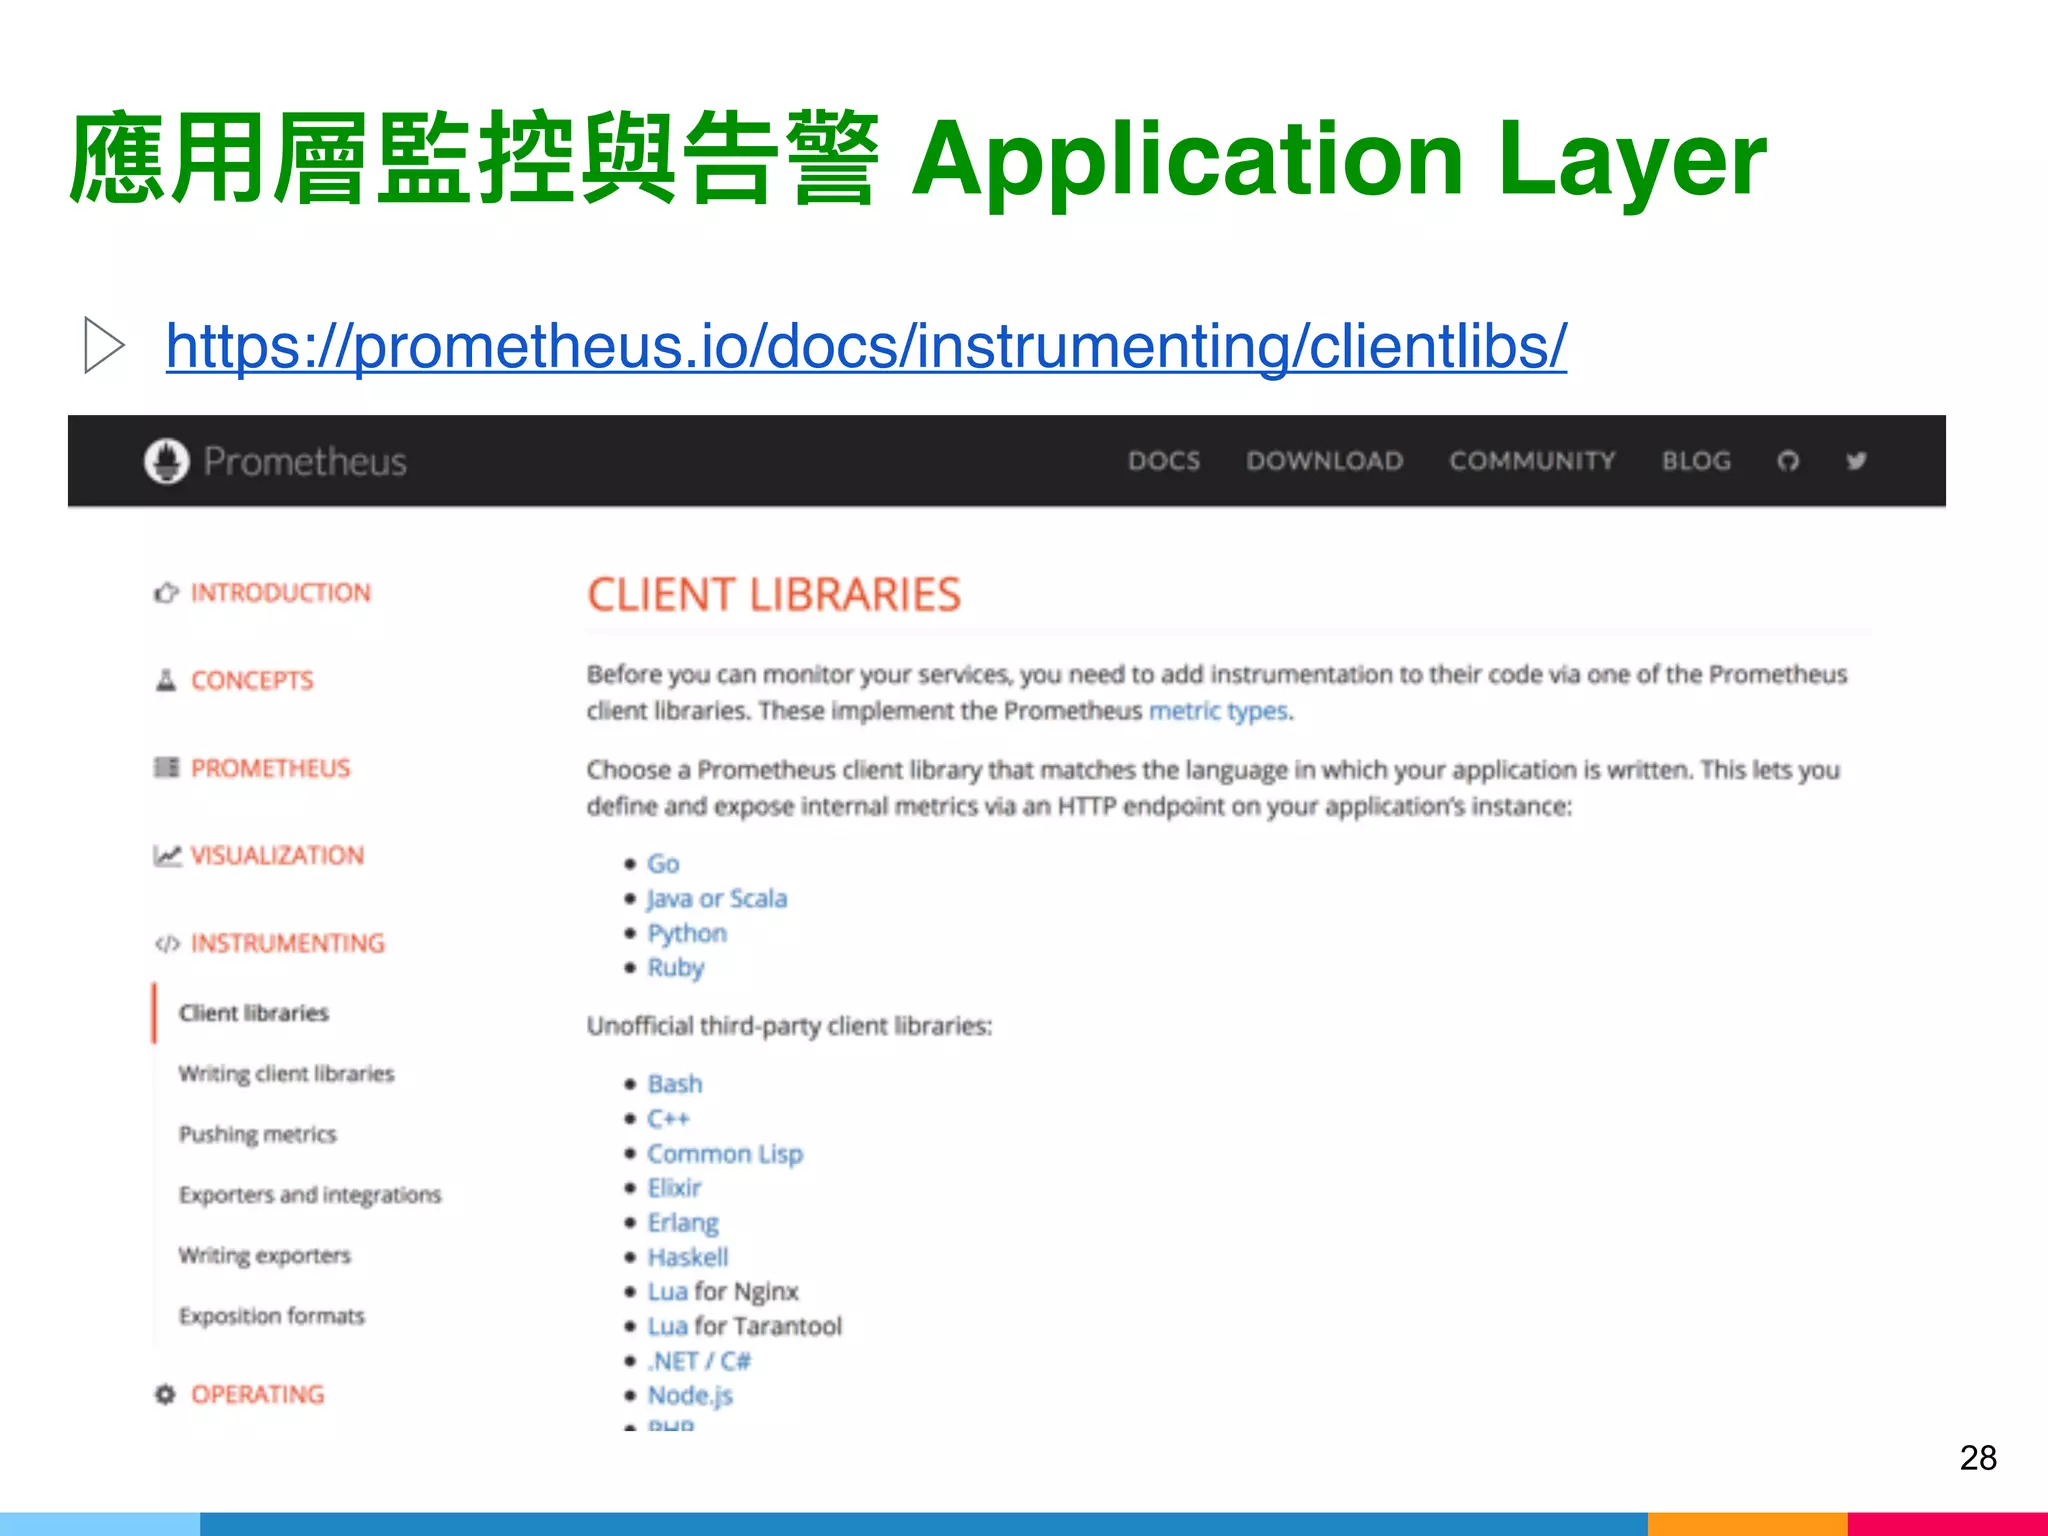
Task: Open the GitHub icon in navbar
Action: 1788,461
